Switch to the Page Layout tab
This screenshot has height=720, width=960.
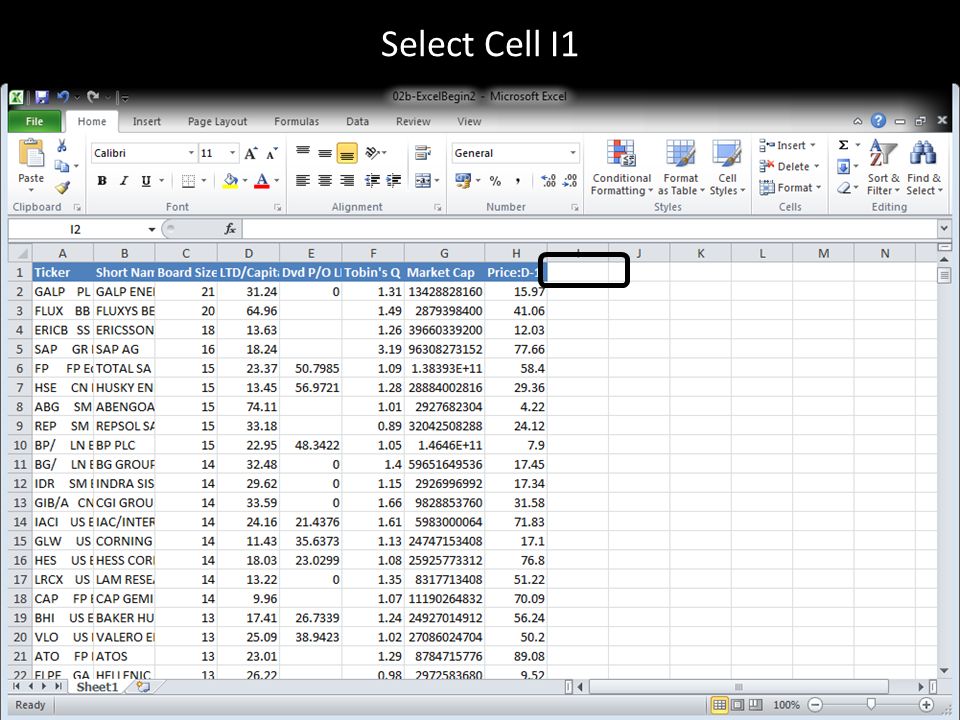coord(217,121)
